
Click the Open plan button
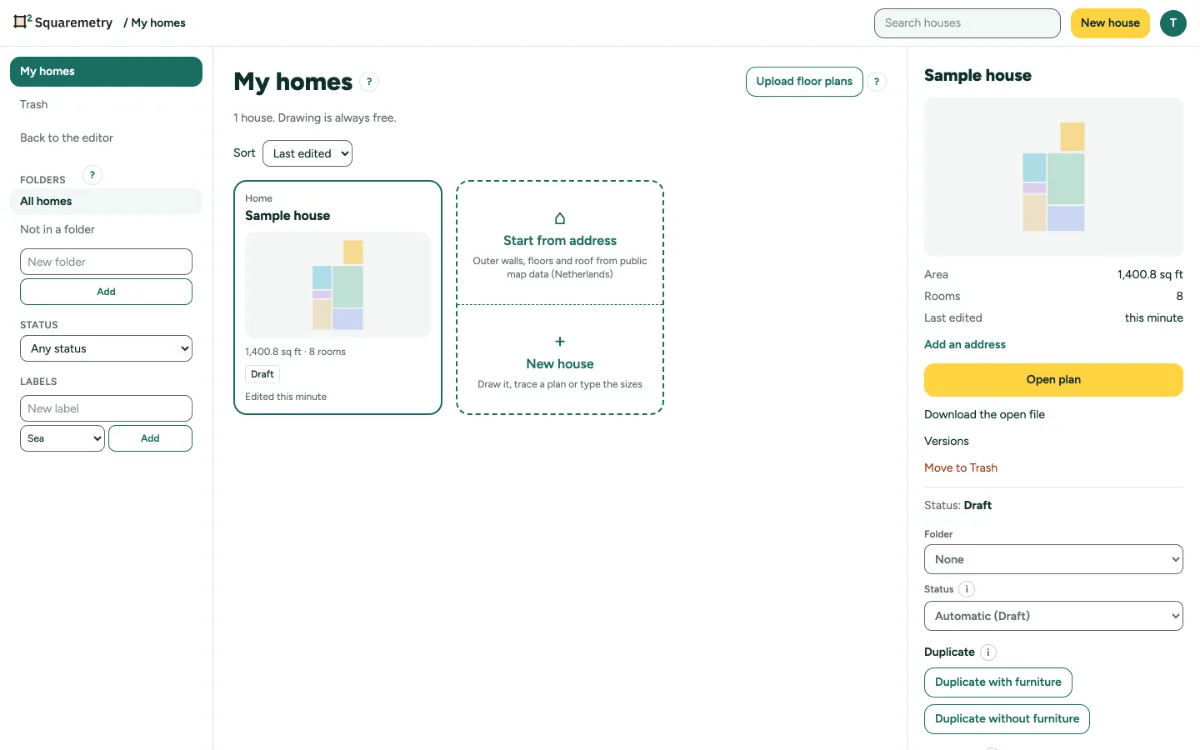1053,380
